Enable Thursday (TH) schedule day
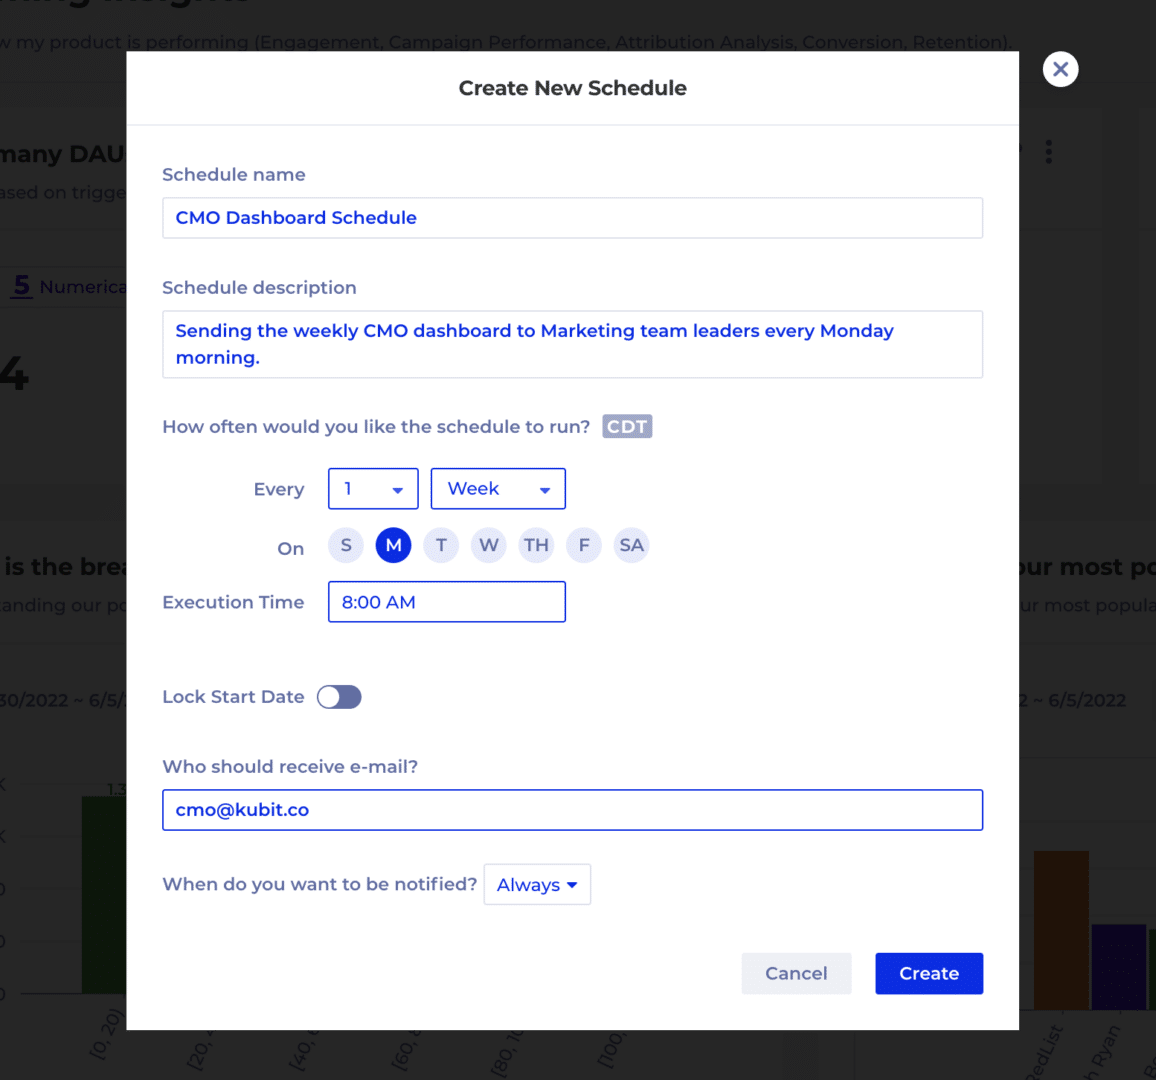This screenshot has width=1156, height=1080. pyautogui.click(x=536, y=545)
